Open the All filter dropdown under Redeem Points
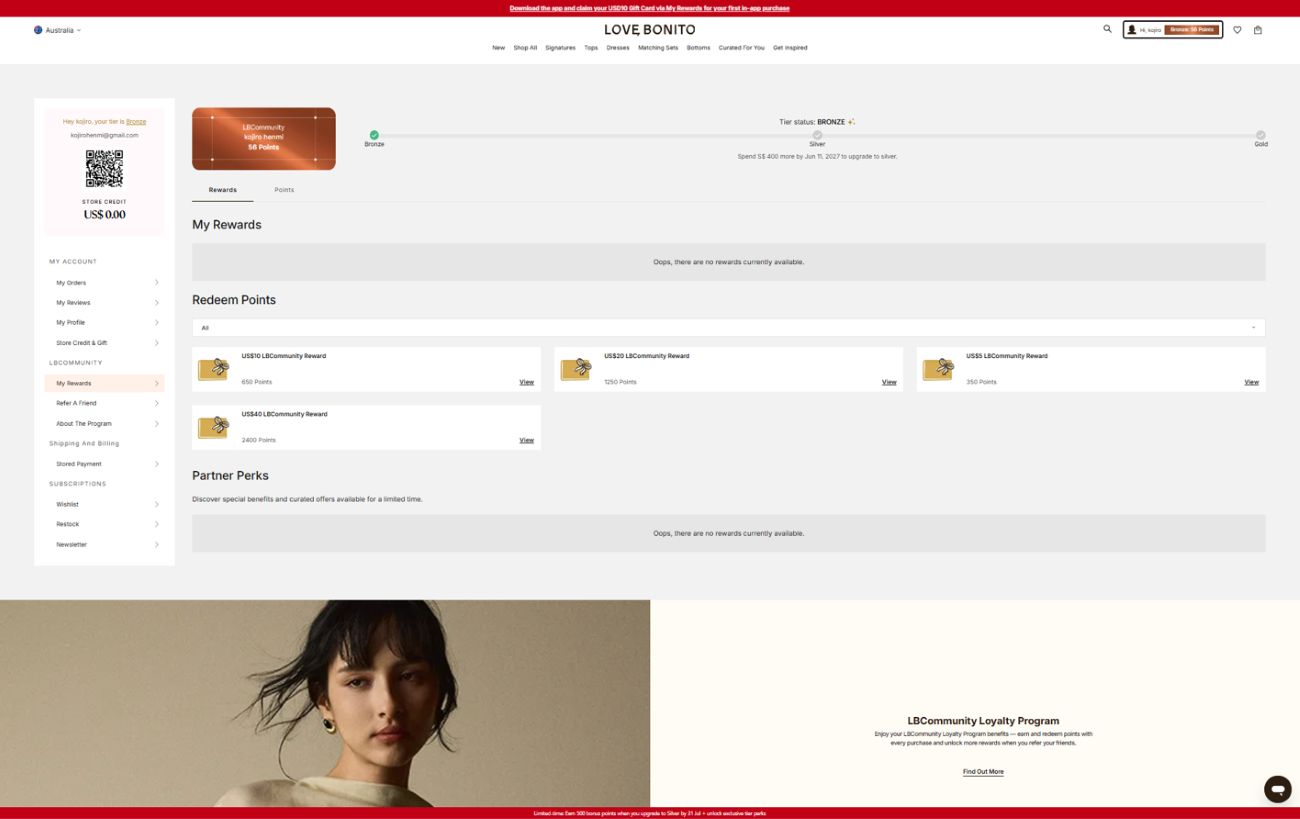 point(728,328)
